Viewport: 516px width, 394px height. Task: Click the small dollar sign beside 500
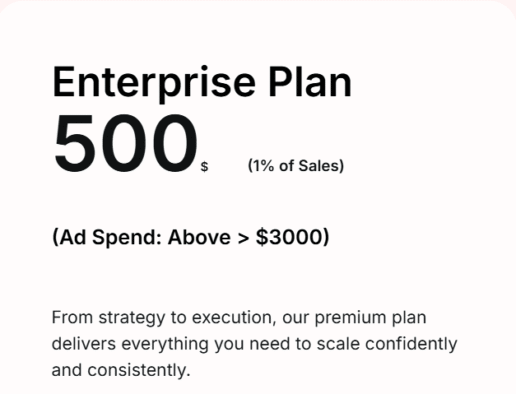click(x=204, y=166)
